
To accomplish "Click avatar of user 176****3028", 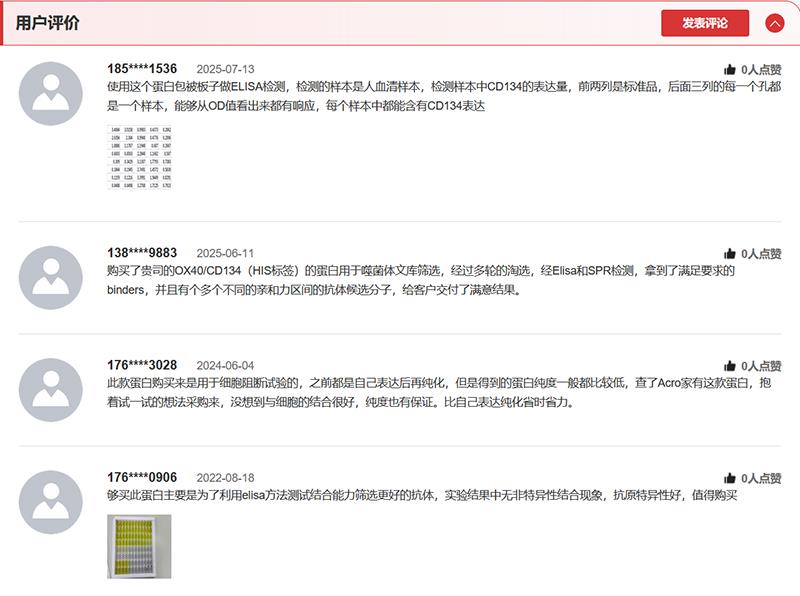I will (51, 390).
